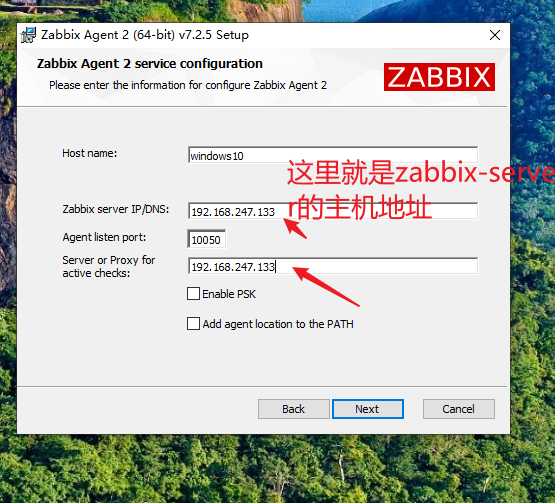Click the red arrow pointing at the active checks field
Image resolution: width=555 pixels, height=503 pixels.
[x=326, y=286]
